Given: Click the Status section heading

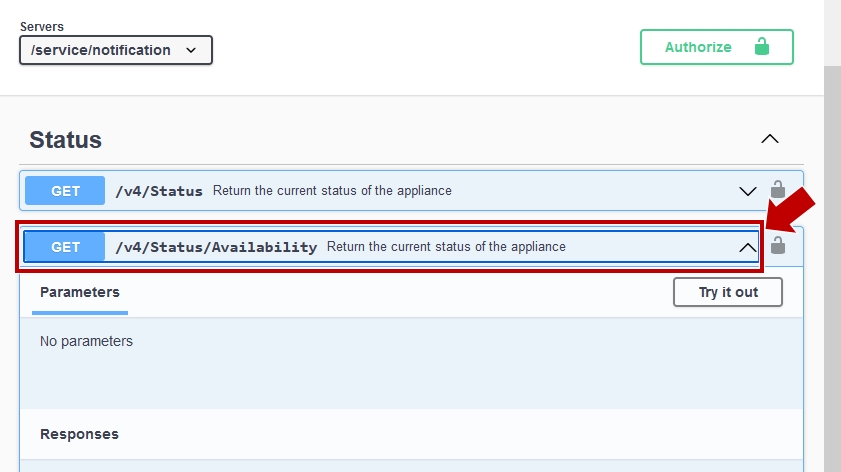Looking at the screenshot, I should 65,140.
